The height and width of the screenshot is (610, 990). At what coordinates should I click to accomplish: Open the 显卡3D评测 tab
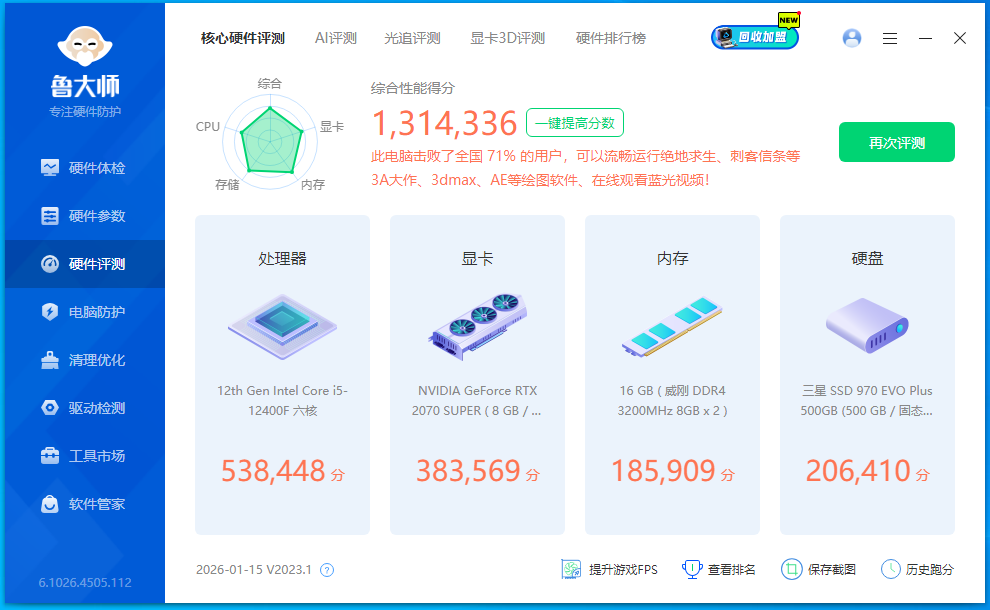coord(507,38)
